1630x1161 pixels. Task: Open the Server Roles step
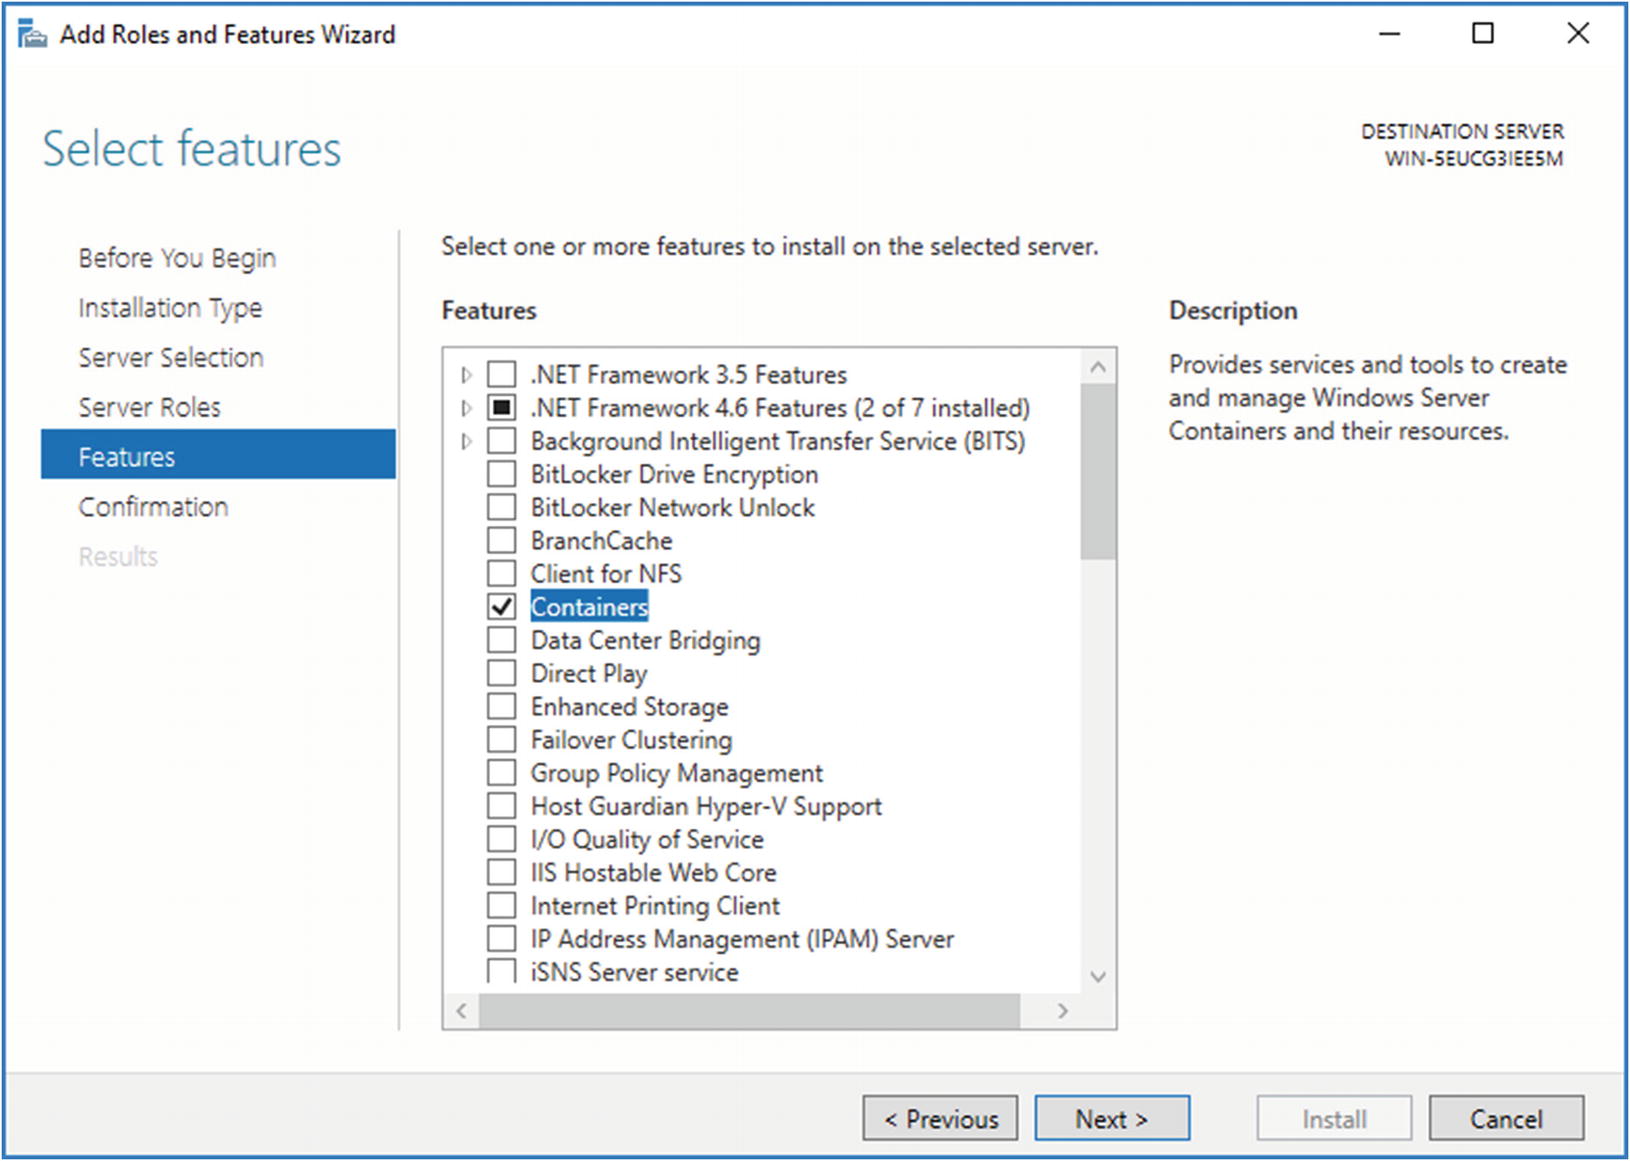(149, 407)
